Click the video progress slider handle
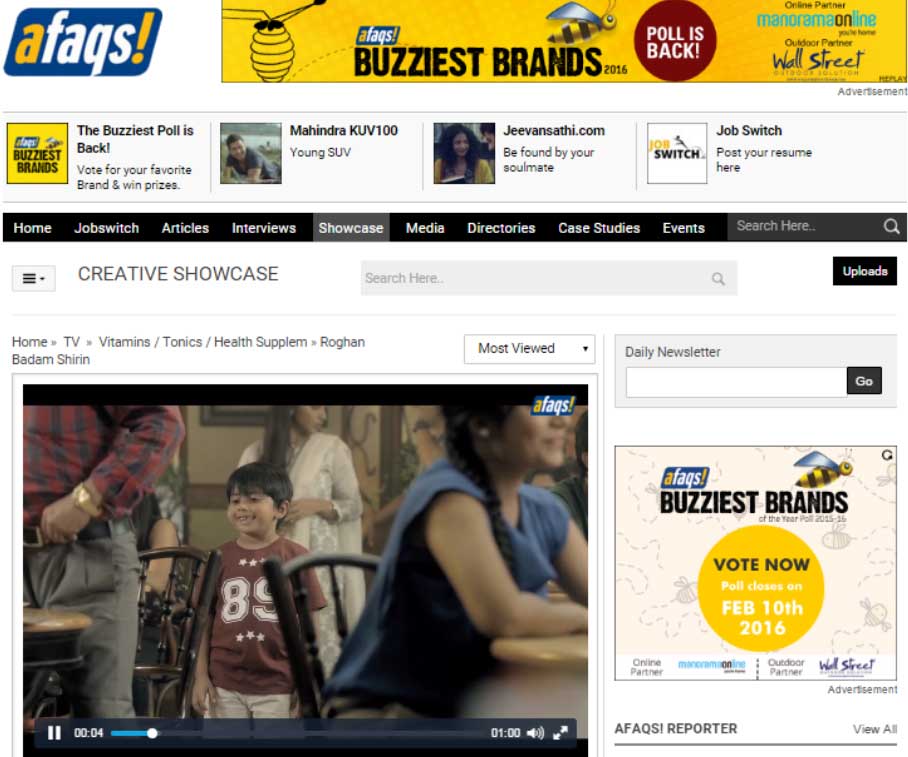Viewport: 908px width, 757px height. [152, 733]
